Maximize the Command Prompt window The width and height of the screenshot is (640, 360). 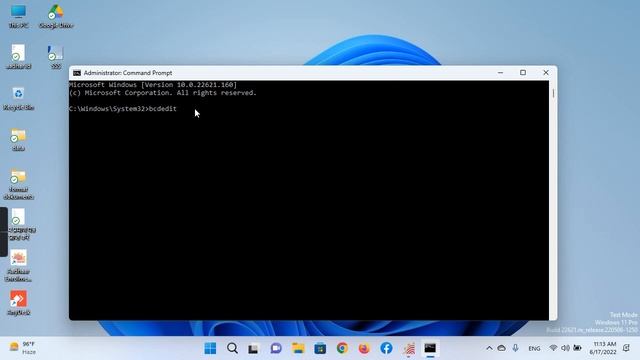523,73
